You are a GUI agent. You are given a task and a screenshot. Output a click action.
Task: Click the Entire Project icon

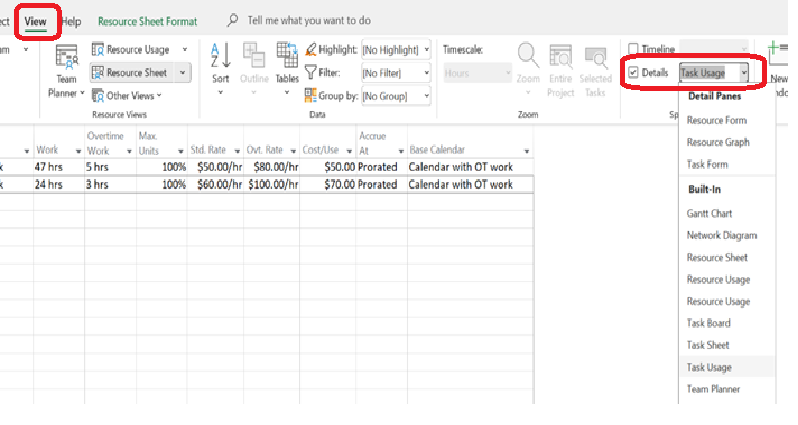pos(560,57)
